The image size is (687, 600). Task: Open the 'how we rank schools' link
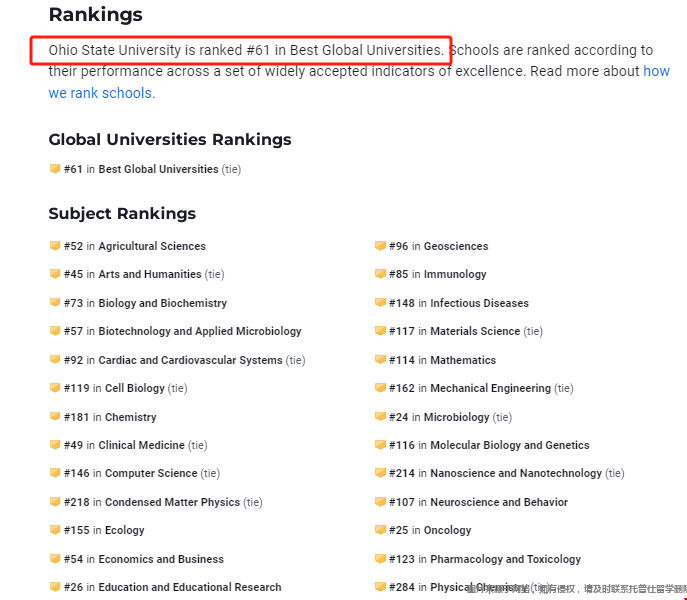coord(100,93)
